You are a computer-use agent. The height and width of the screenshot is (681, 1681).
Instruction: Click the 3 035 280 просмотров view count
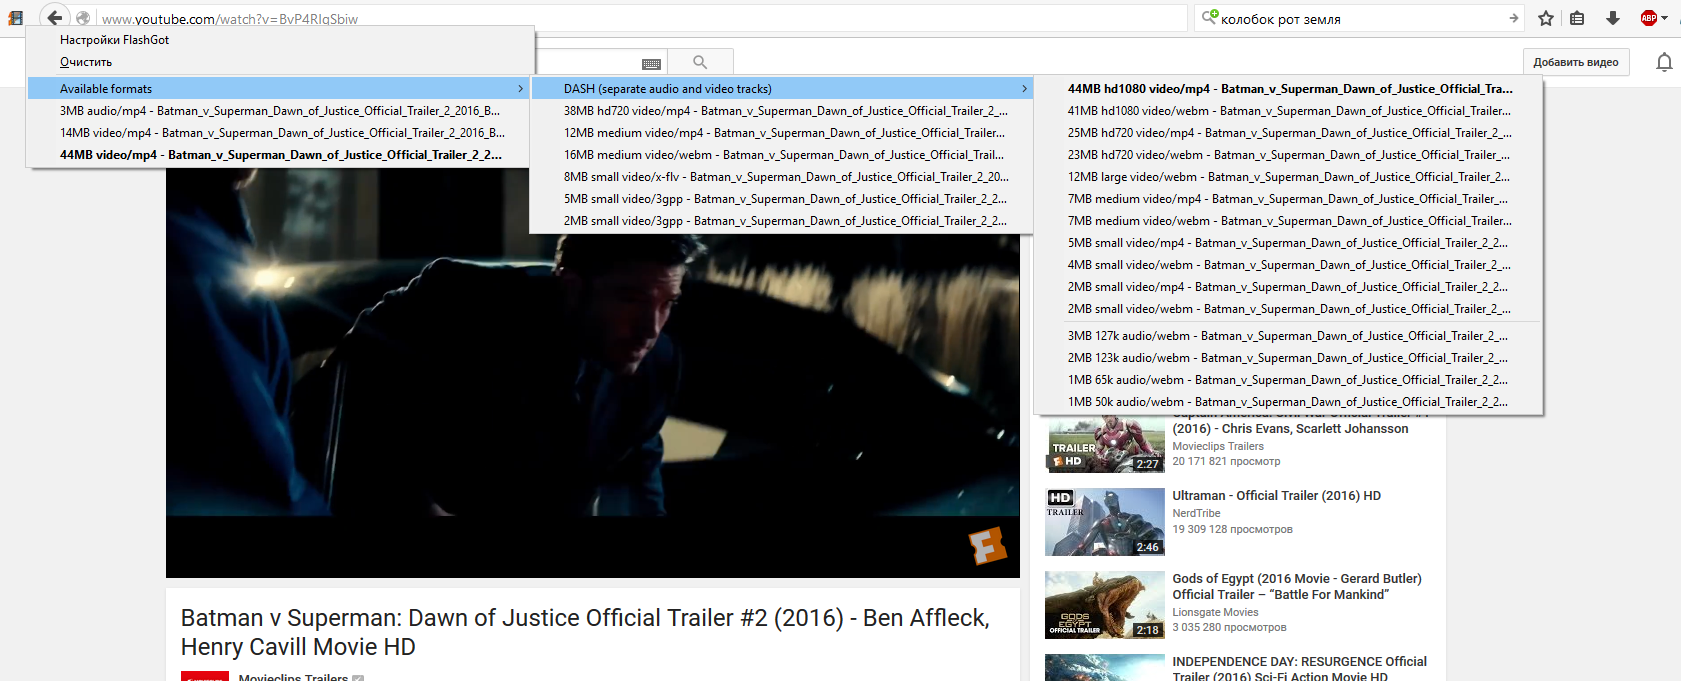tap(1229, 627)
